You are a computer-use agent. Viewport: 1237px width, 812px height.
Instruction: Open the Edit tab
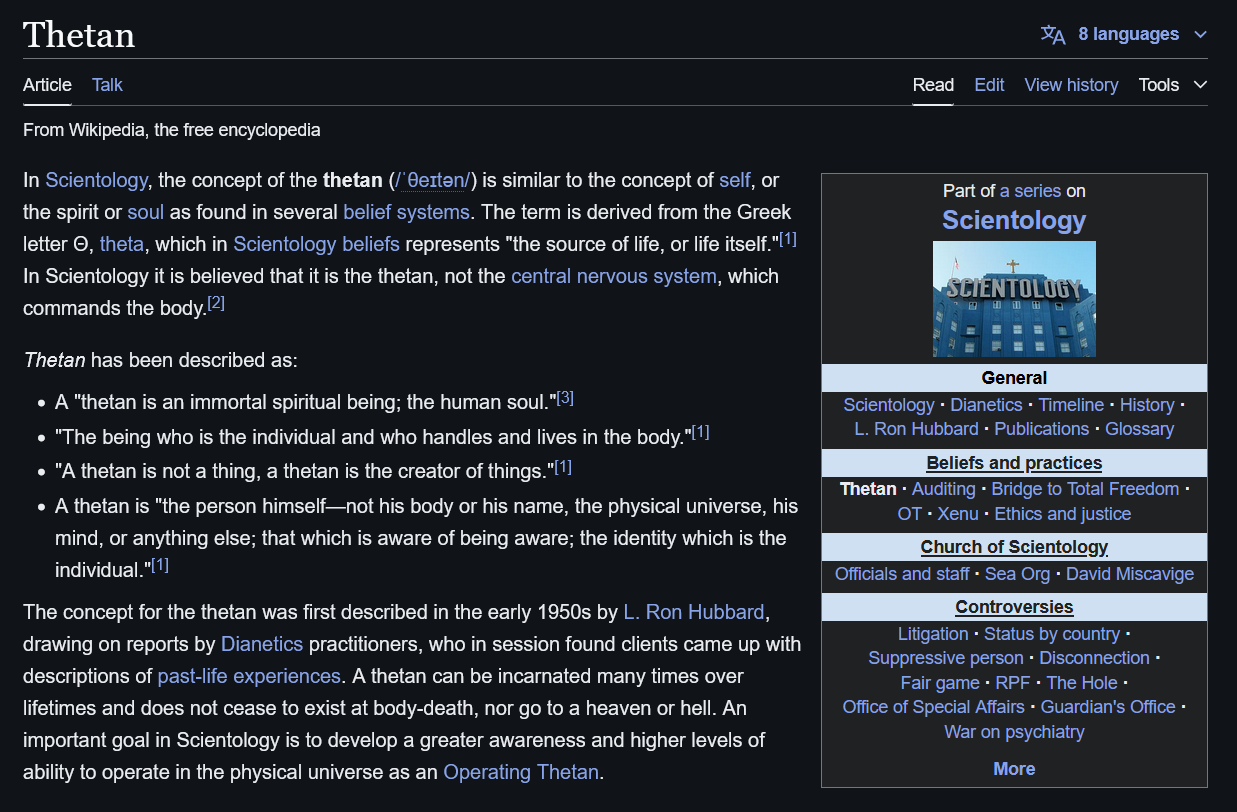[989, 85]
